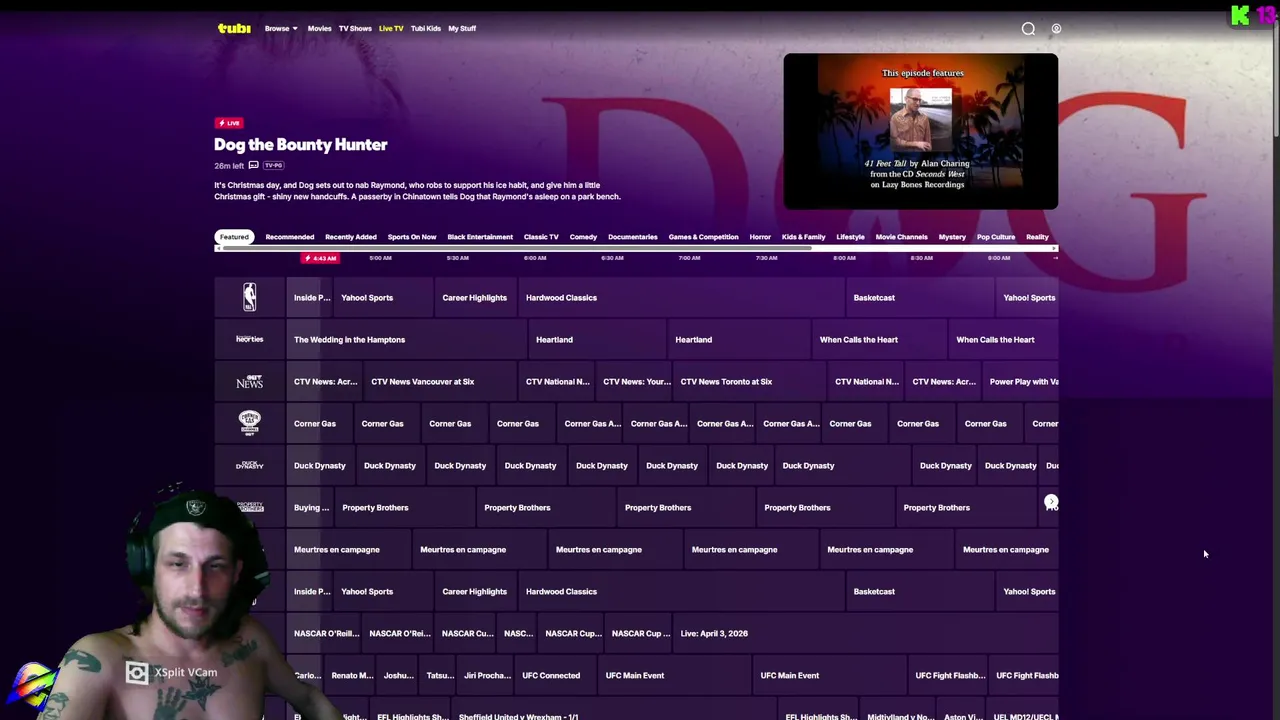Viewport: 1280px width, 720px height.
Task: Click the Tubi logo
Action: (x=234, y=28)
